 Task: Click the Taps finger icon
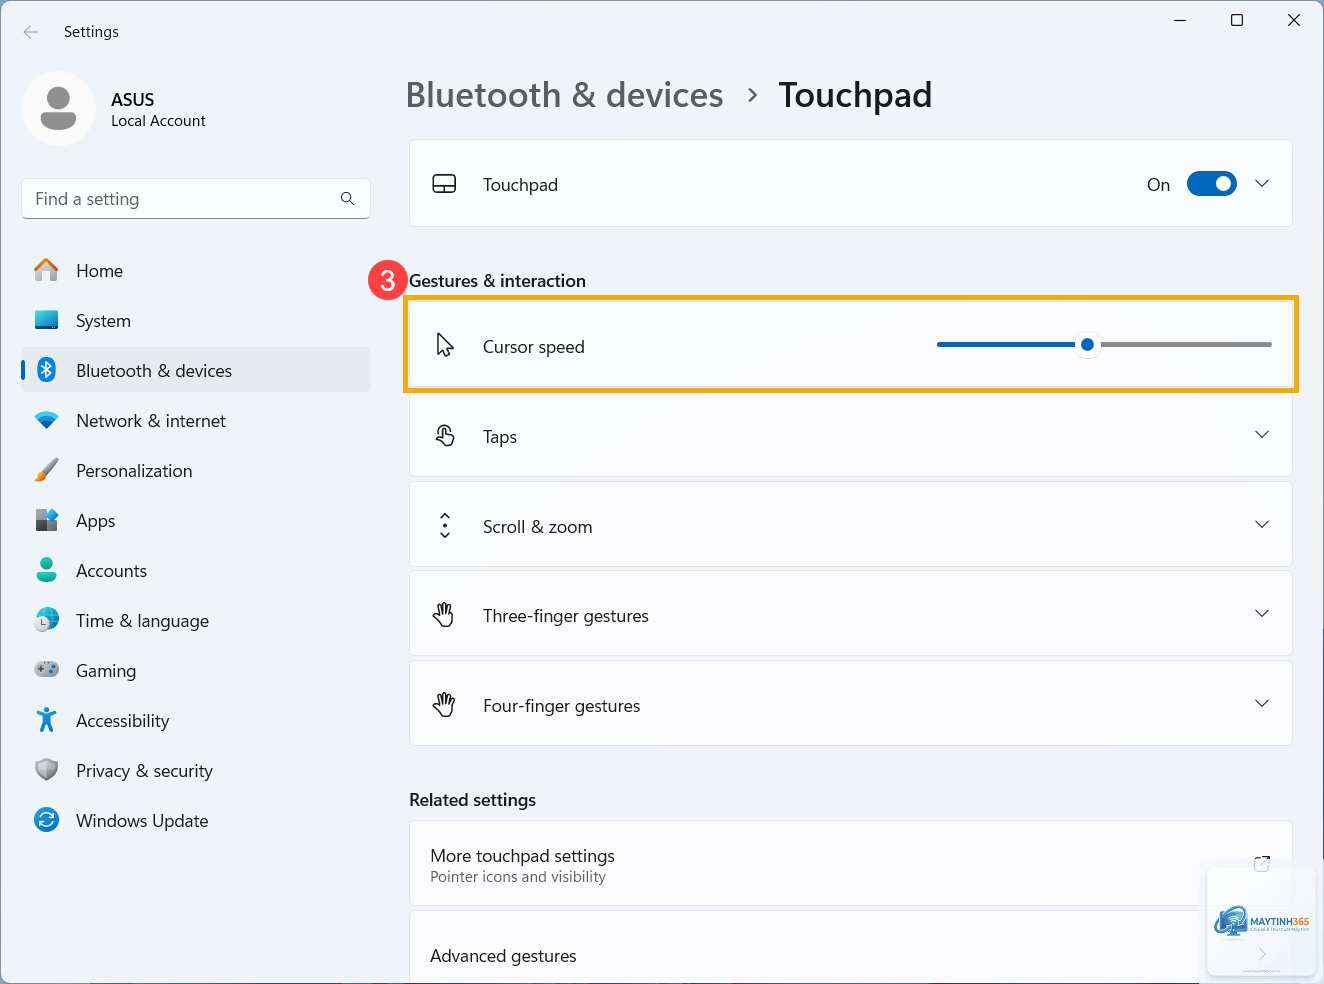445,435
